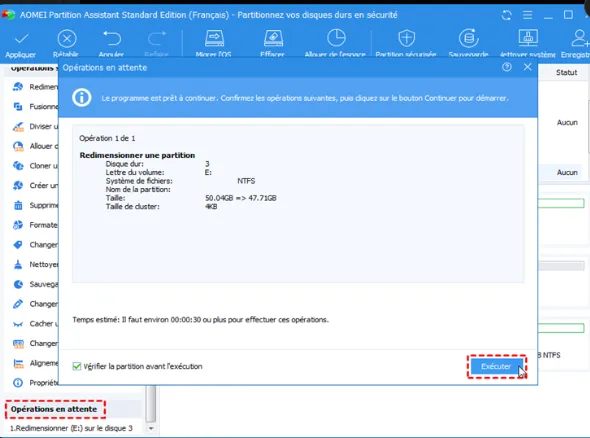Select Fusionner partitions in sidebar
590x438 pixels.
coord(35,106)
